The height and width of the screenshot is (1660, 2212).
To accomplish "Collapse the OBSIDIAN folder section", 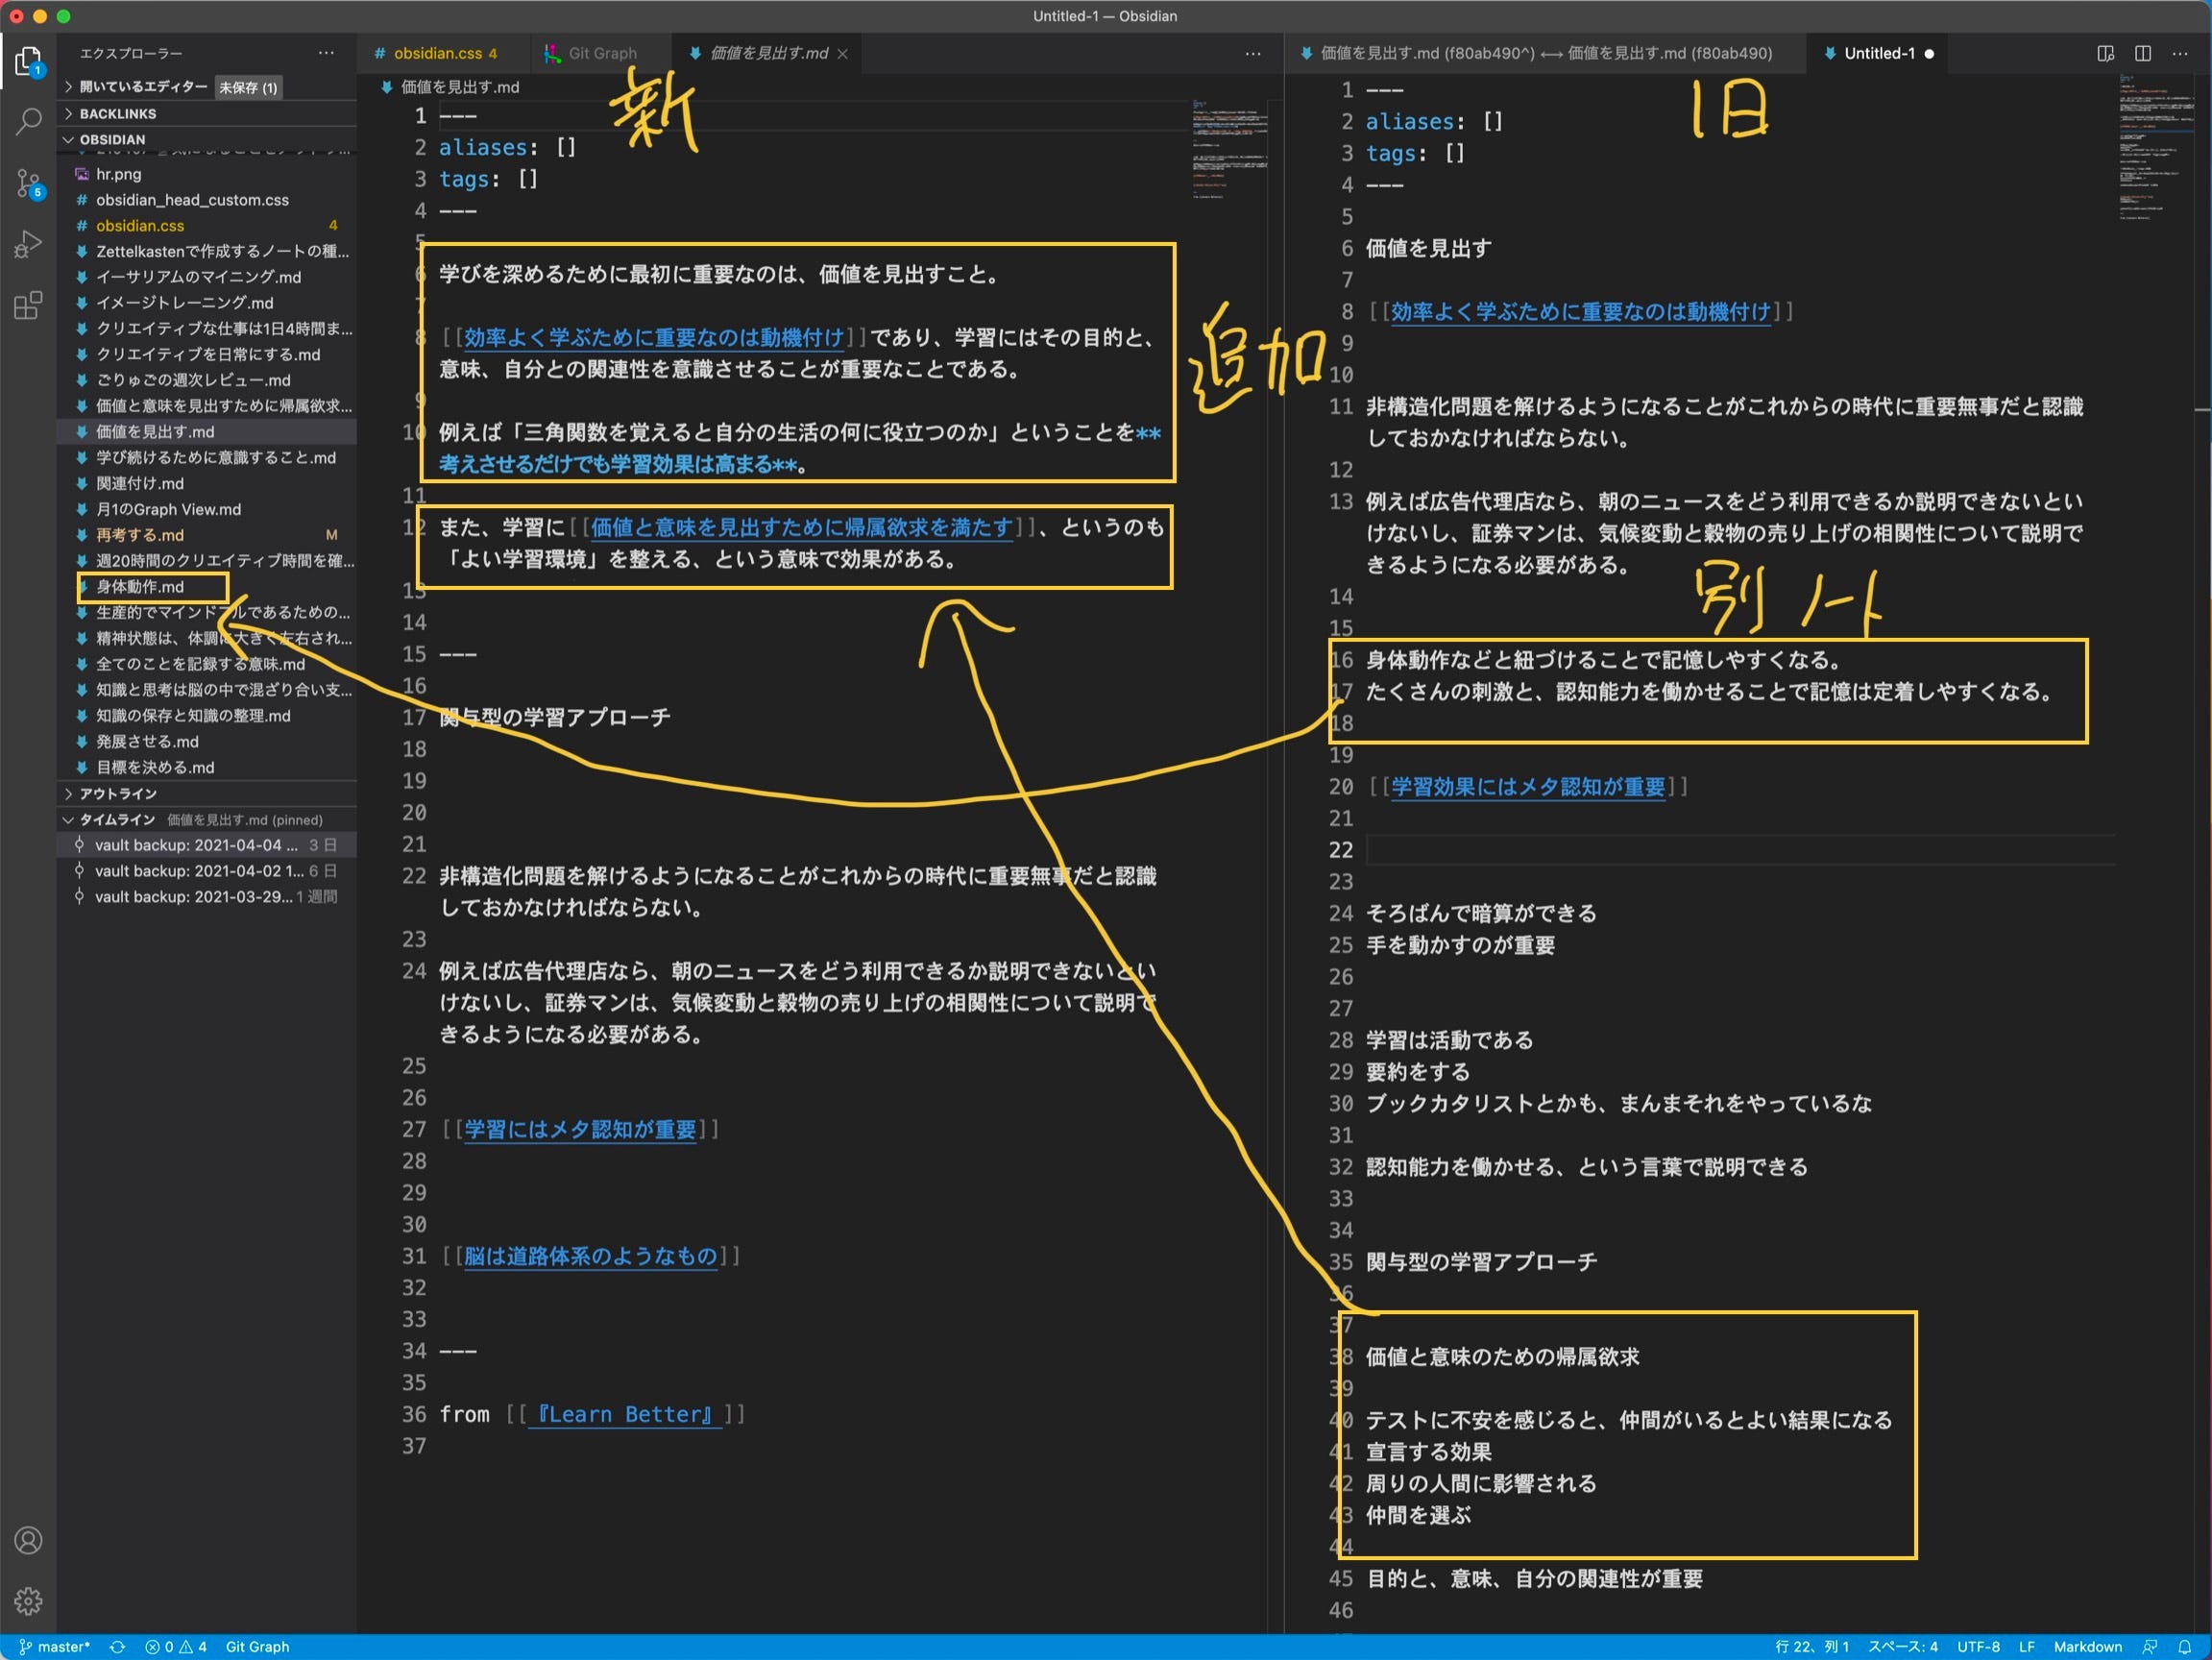I will tap(112, 140).
